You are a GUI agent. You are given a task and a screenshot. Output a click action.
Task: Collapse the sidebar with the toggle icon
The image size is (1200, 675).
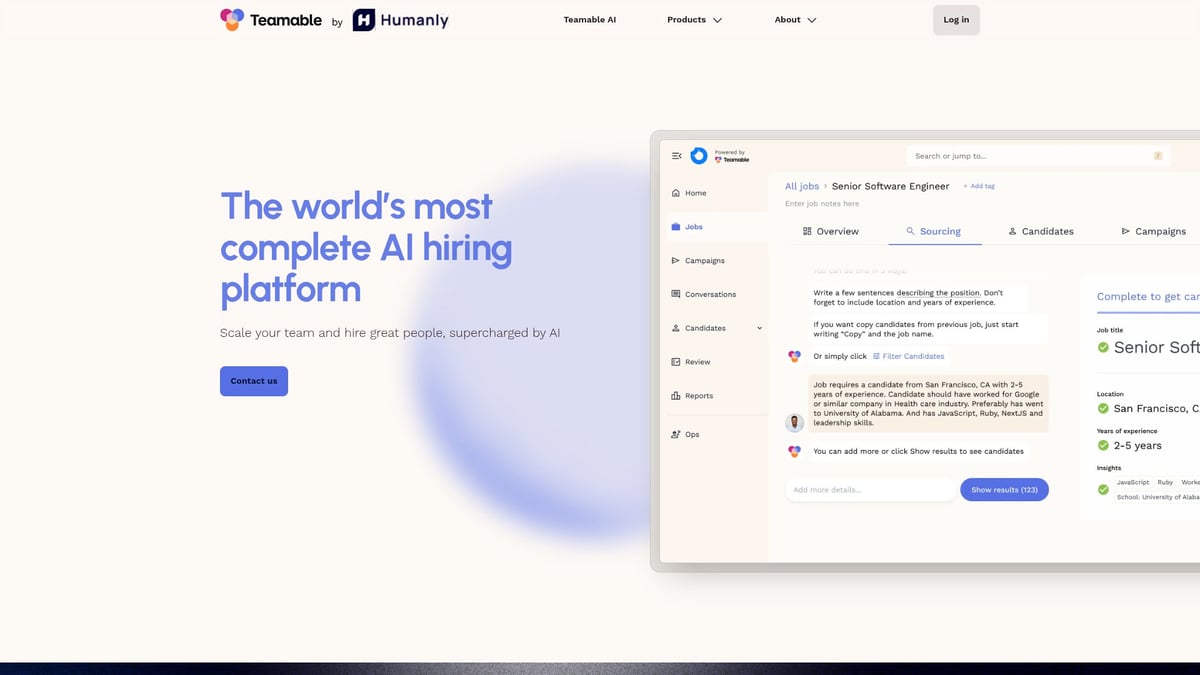tap(676, 156)
